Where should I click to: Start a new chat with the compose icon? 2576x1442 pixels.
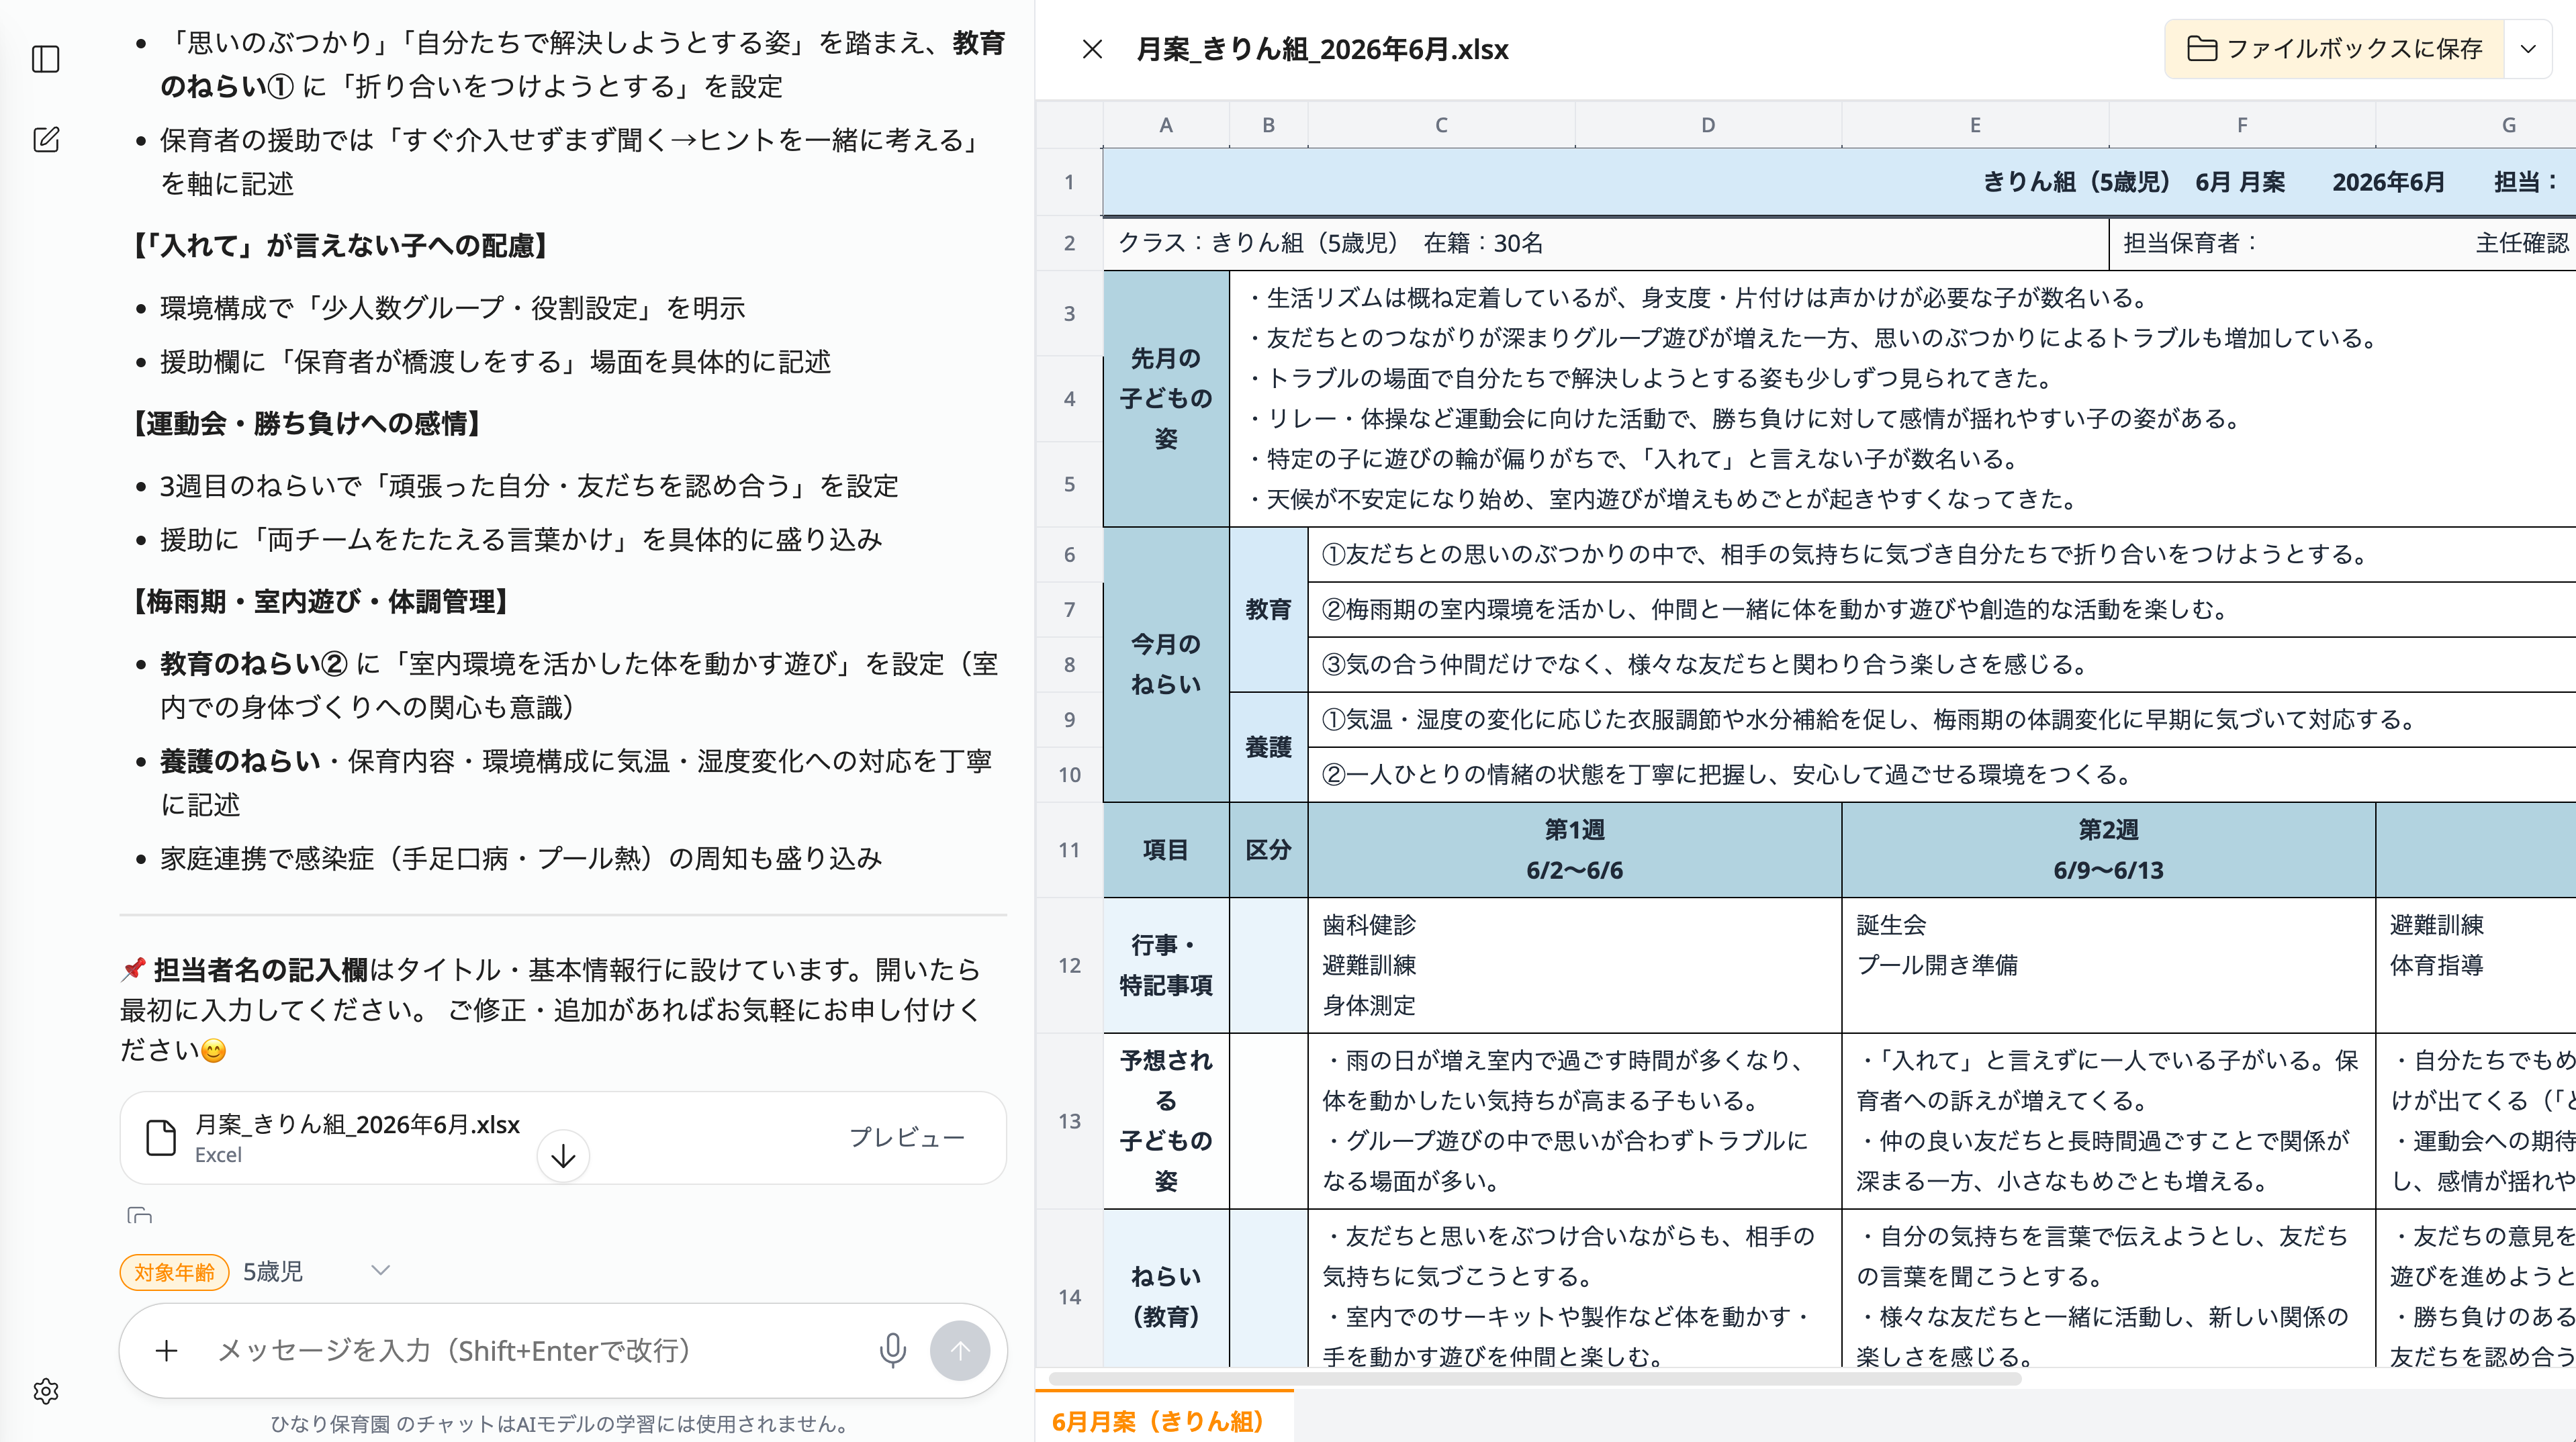coord(46,139)
